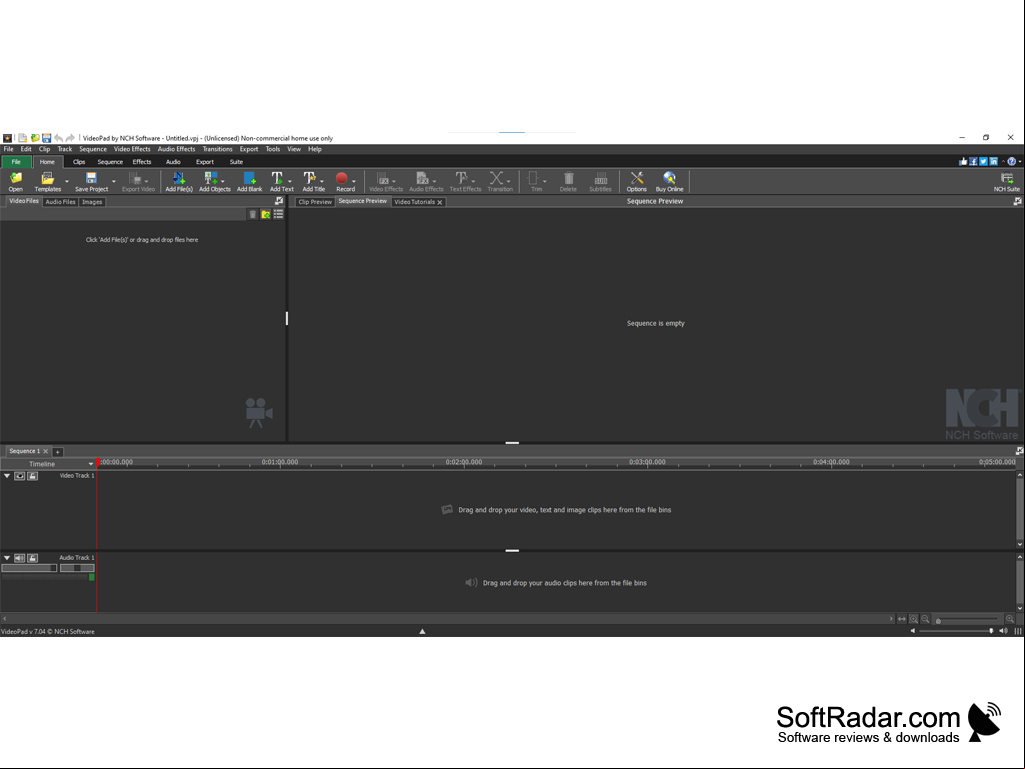Click the timeline zoom out magnifier

coord(925,619)
